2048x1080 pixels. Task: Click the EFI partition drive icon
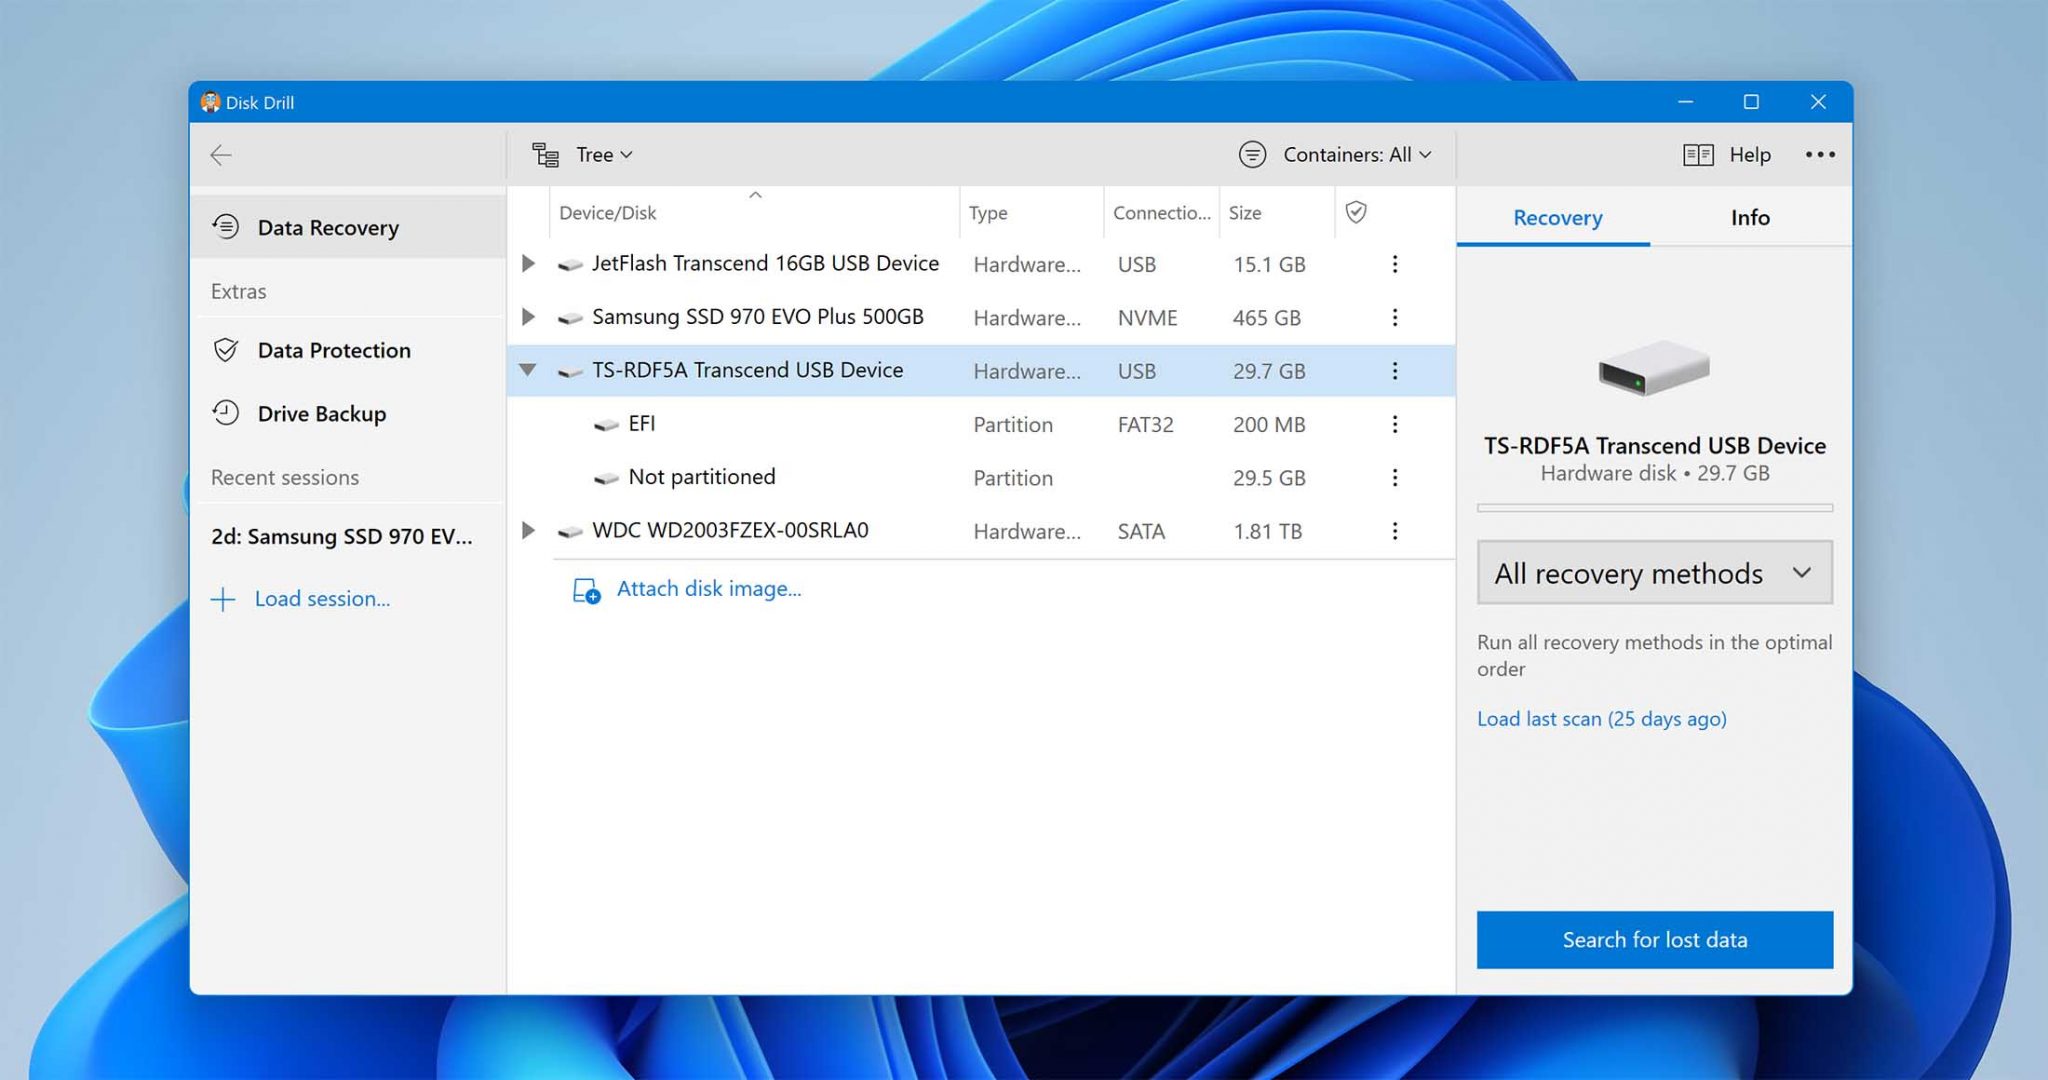(606, 426)
